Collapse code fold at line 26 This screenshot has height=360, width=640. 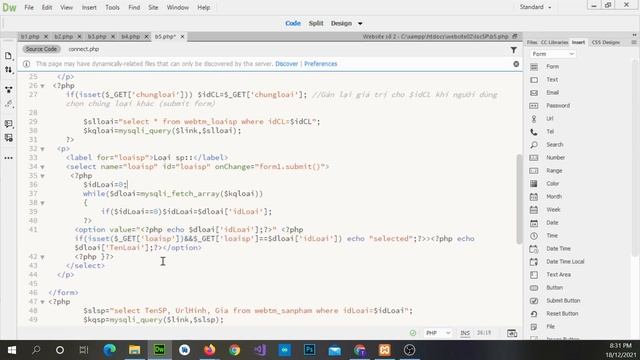click(x=42, y=86)
